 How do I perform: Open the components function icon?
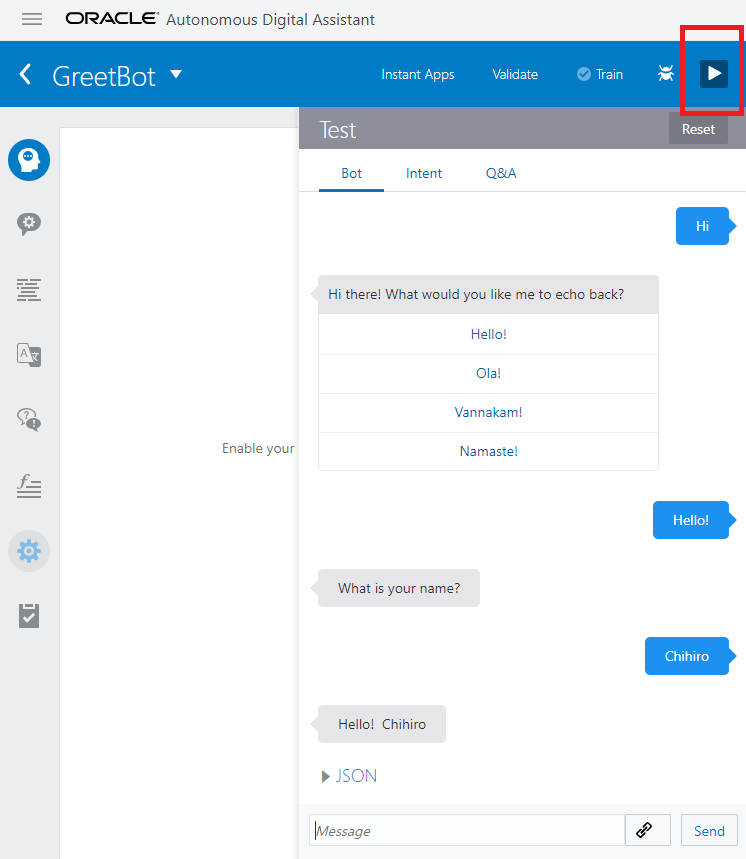coord(29,486)
